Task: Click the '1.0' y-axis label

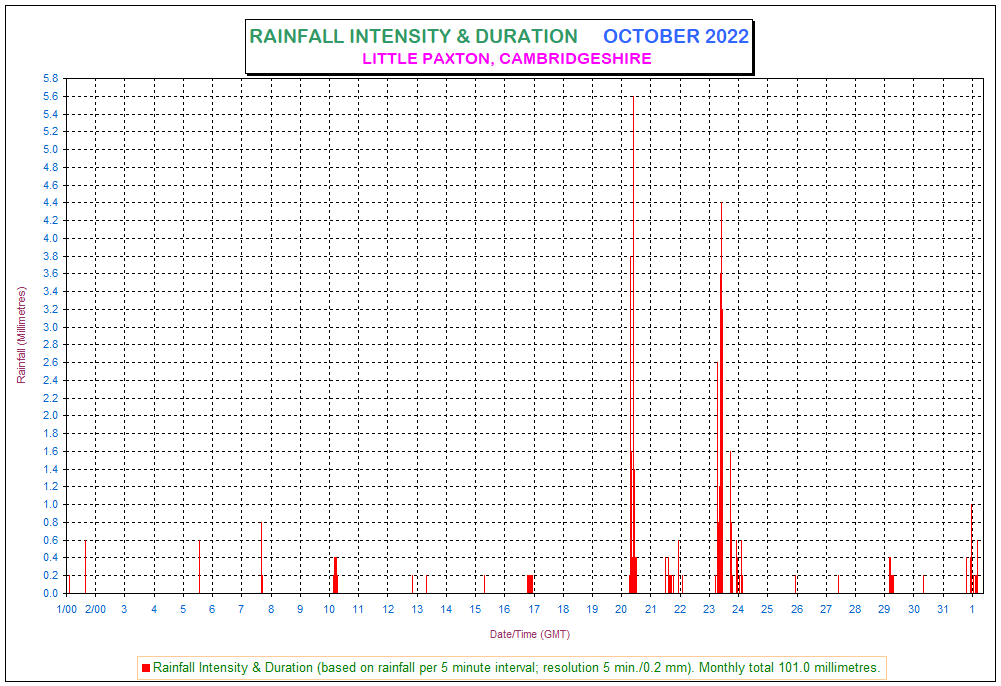Action: [x=50, y=504]
